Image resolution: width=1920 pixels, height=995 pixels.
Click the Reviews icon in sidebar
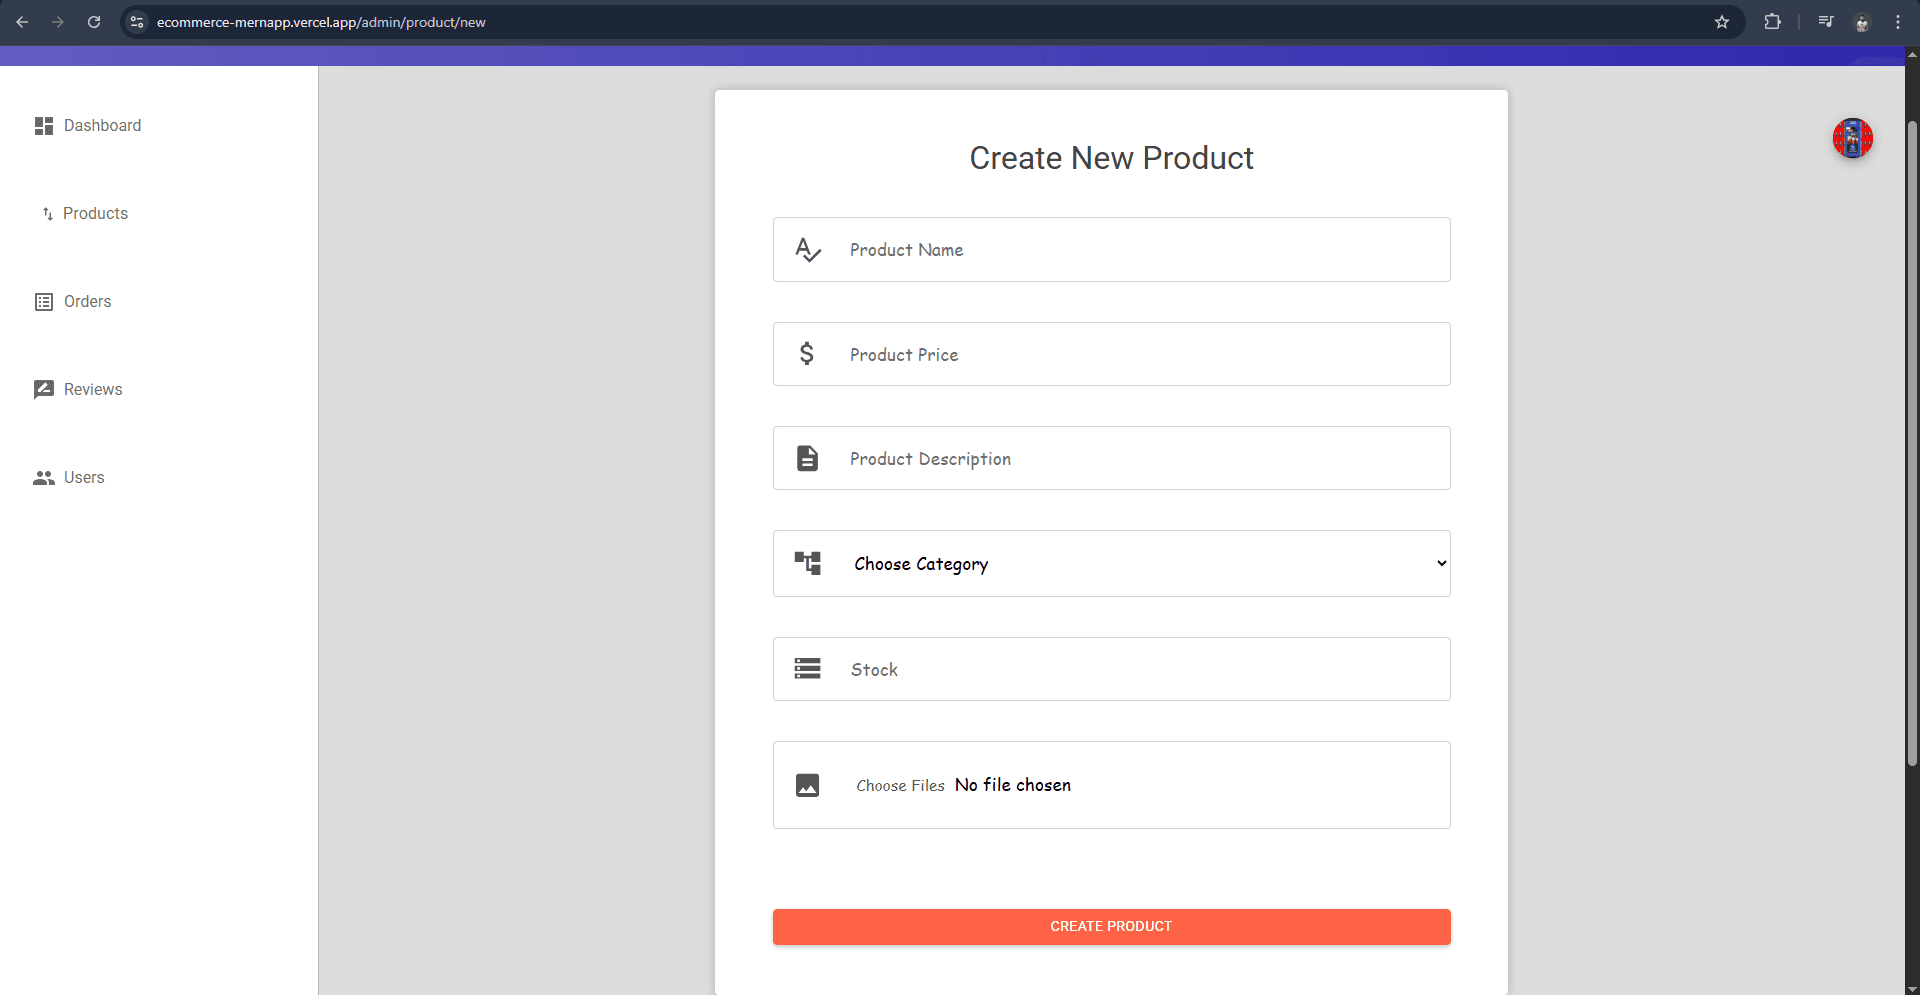[43, 390]
